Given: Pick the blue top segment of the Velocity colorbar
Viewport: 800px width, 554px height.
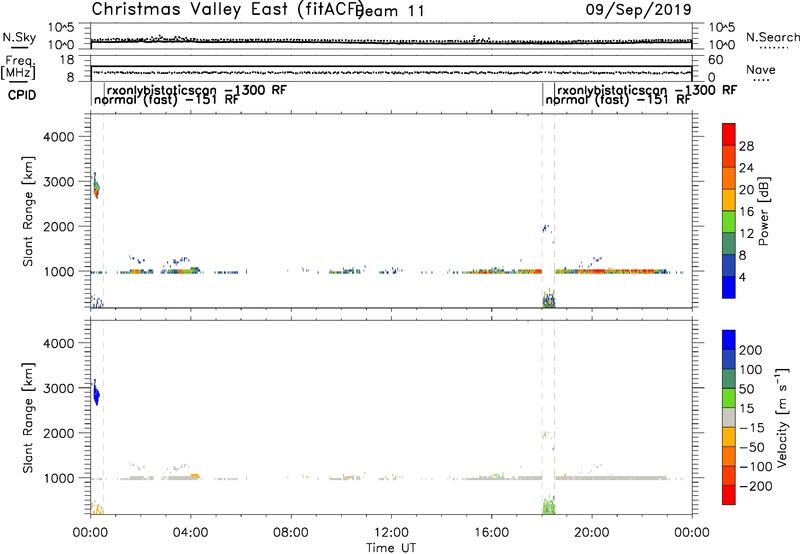Looking at the screenshot, I should point(729,340).
